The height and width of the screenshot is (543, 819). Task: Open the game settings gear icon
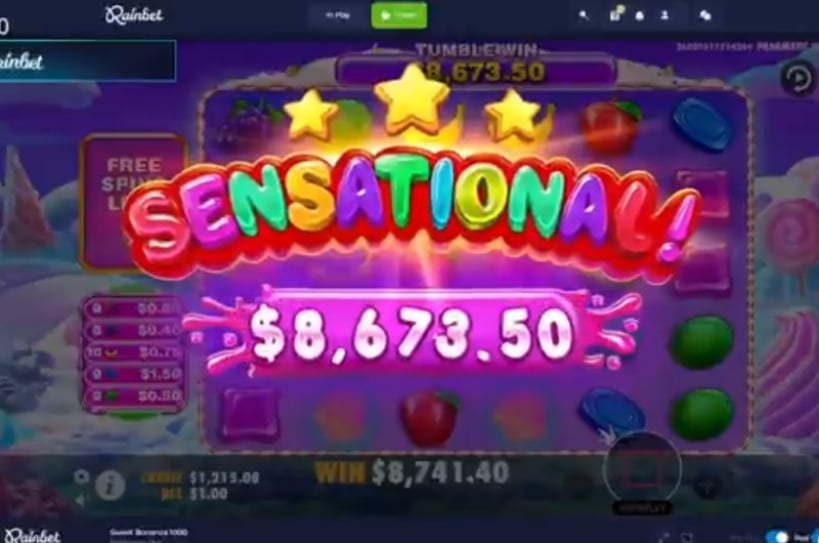(81, 477)
